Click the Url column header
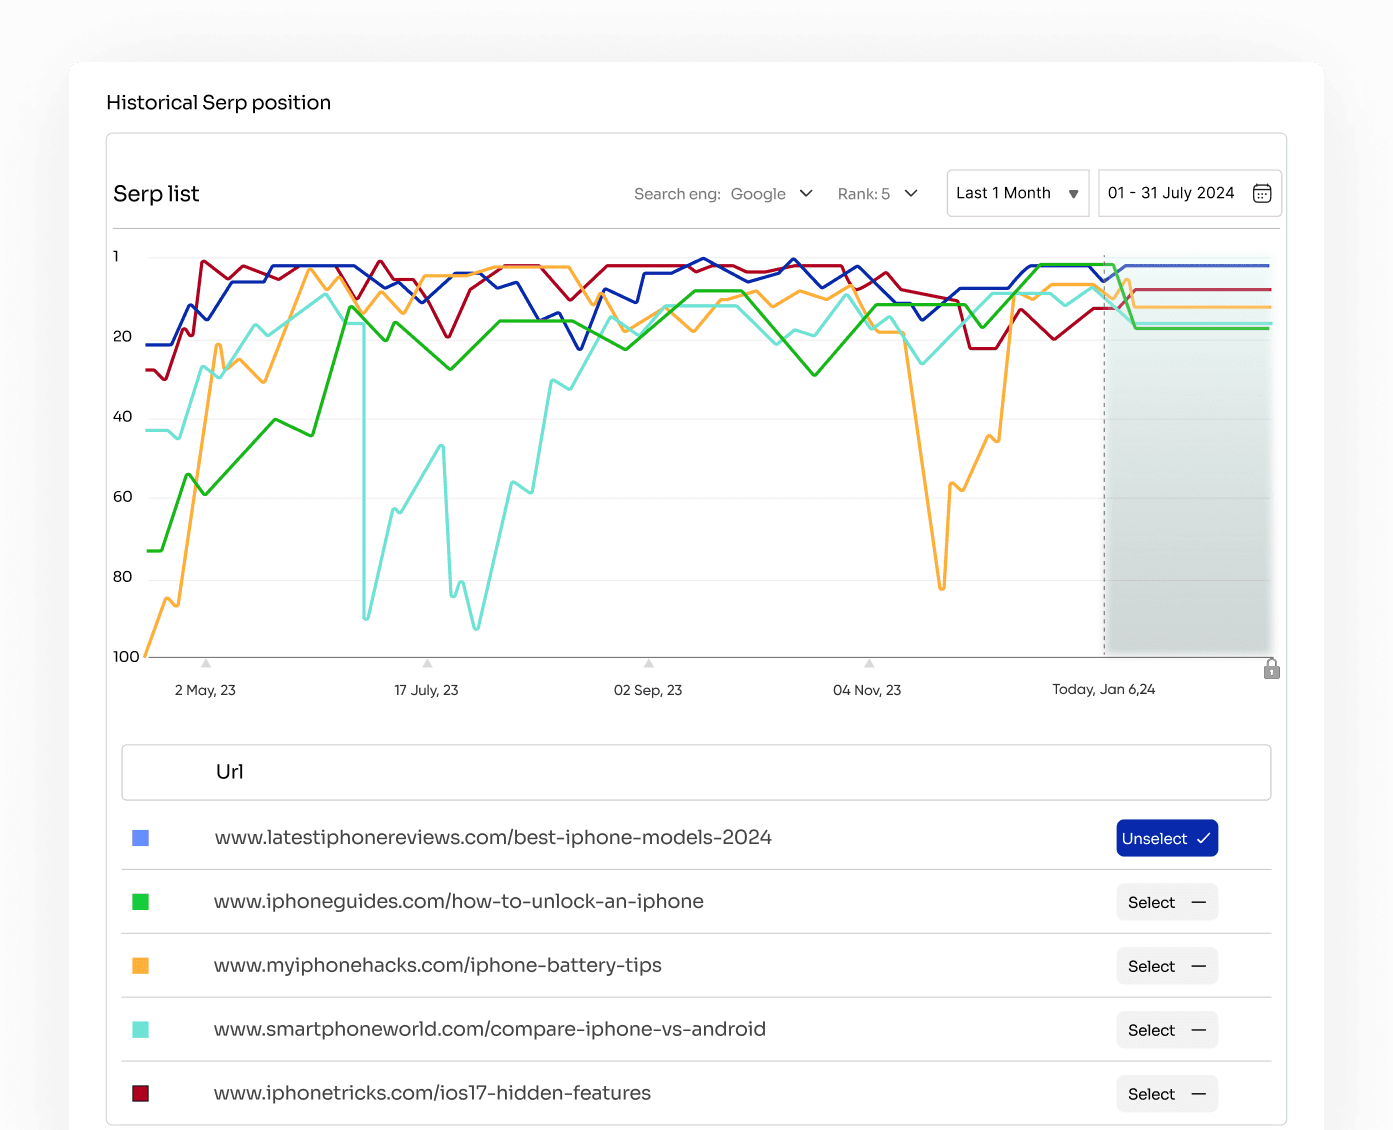This screenshot has height=1130, width=1393. click(229, 771)
